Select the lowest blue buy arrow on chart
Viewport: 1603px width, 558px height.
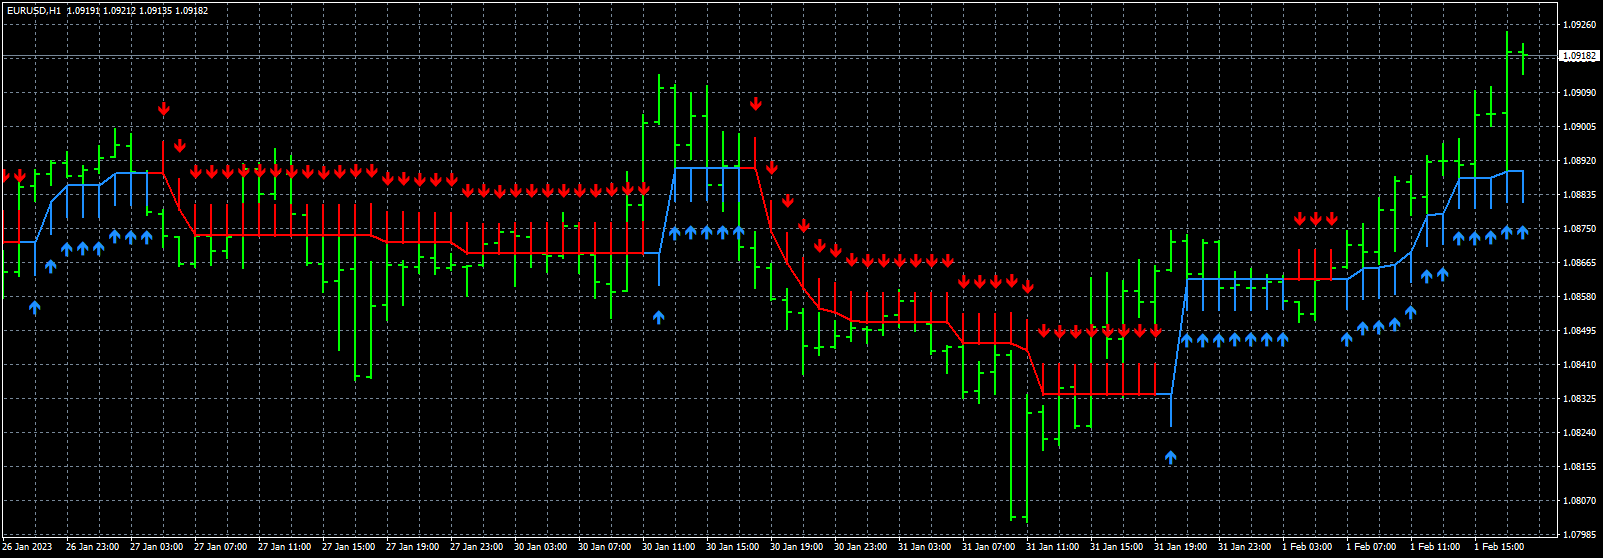coord(1171,457)
